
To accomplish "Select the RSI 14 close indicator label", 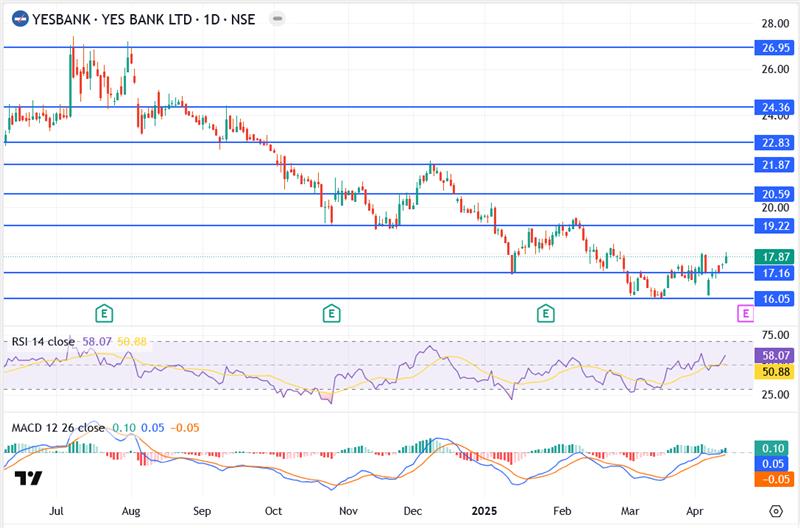I will (44, 342).
